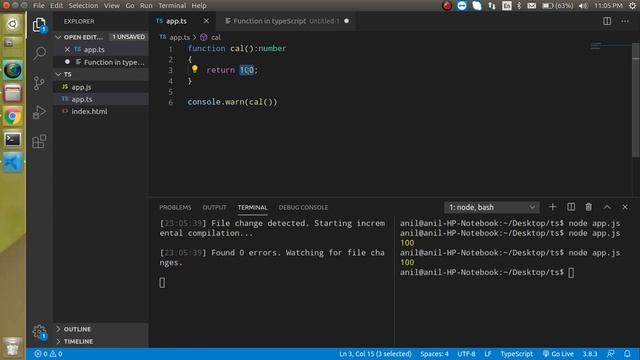Select app.ts in TS folder tree
This screenshot has width=640, height=360.
click(101, 99)
